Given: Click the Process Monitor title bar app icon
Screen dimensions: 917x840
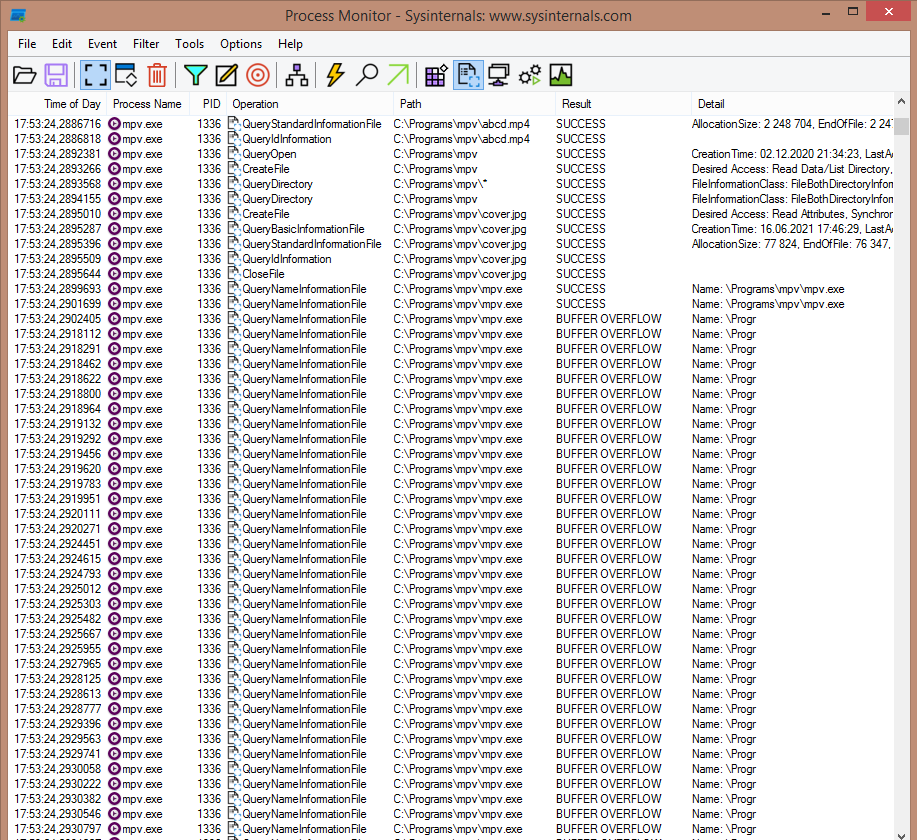Looking at the screenshot, I should pyautogui.click(x=18, y=15).
